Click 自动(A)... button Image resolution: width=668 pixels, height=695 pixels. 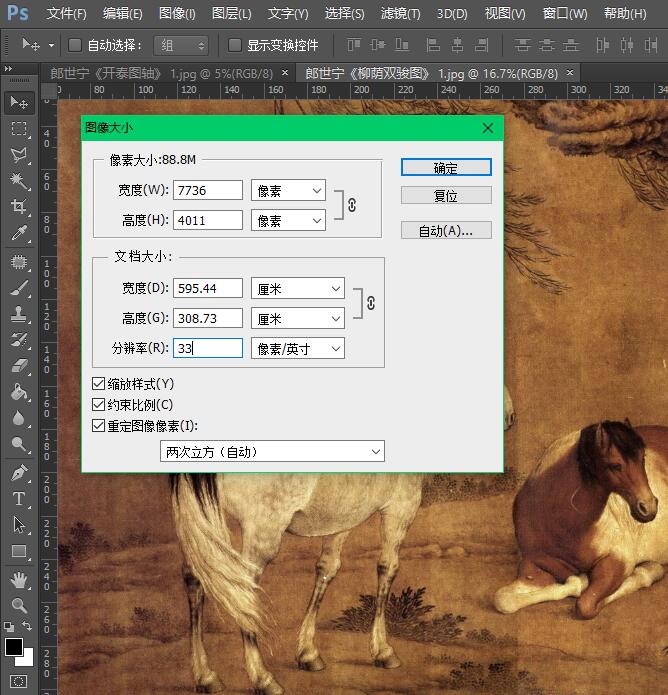(x=446, y=230)
